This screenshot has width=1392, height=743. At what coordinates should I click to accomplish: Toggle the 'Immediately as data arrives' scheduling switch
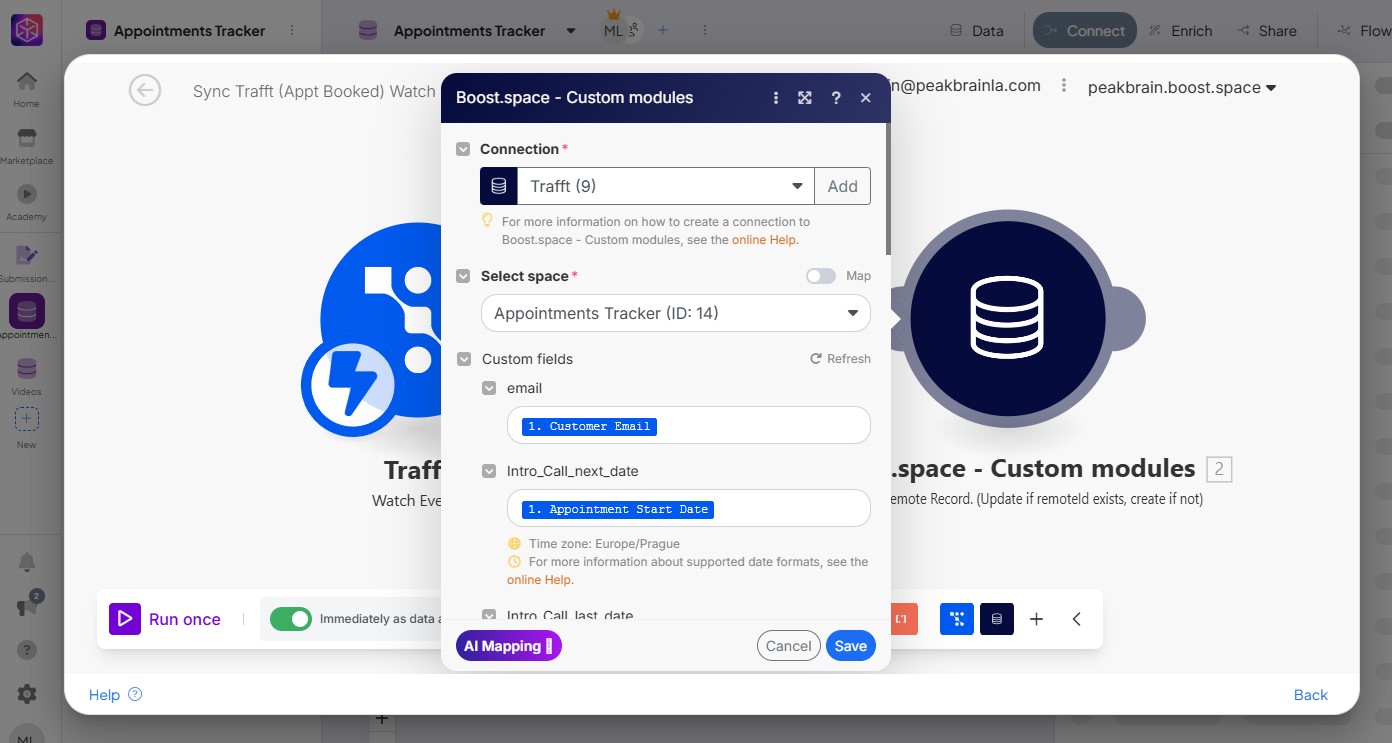pos(291,619)
